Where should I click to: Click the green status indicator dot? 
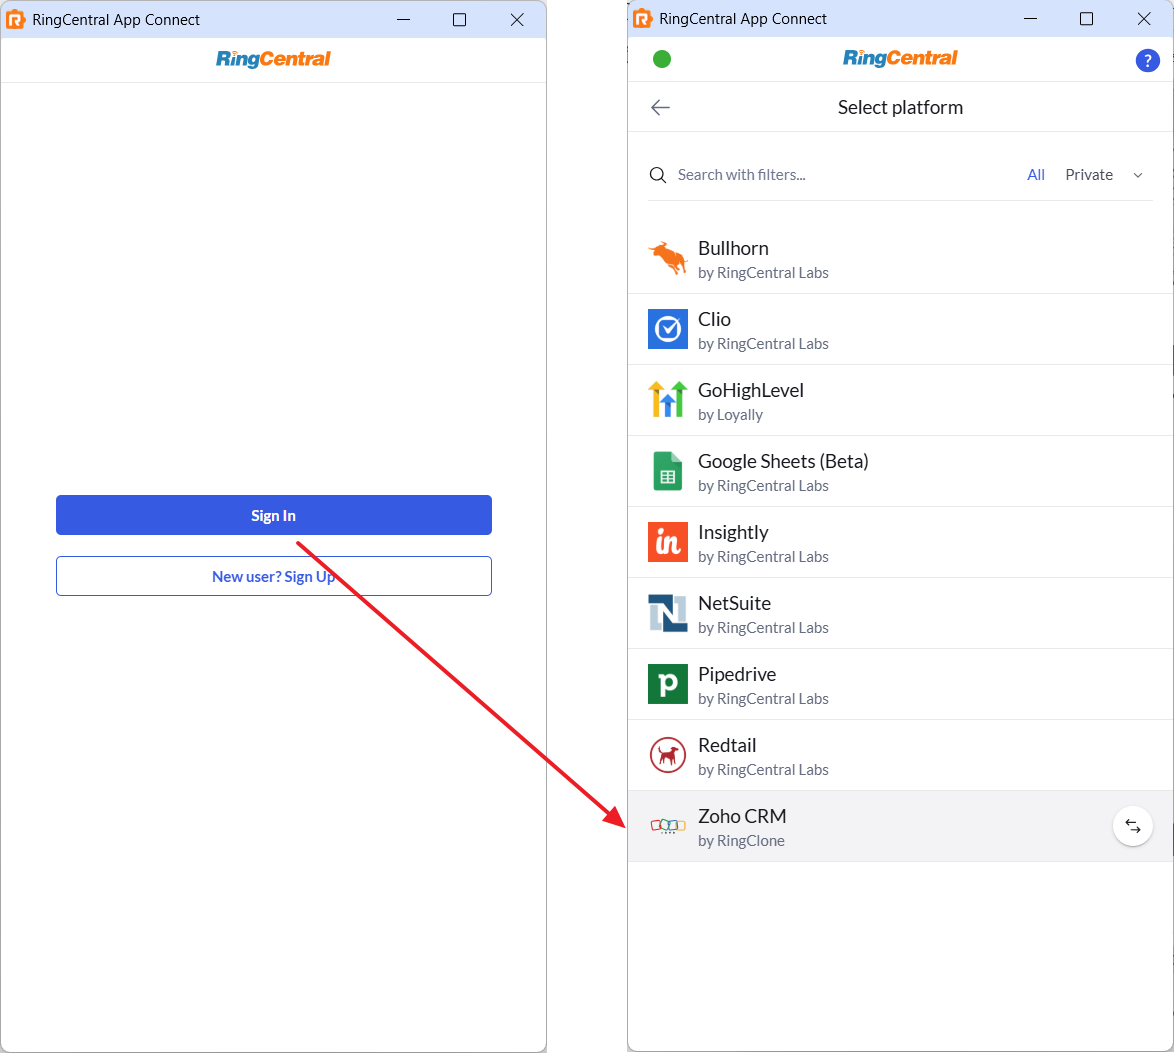(662, 59)
